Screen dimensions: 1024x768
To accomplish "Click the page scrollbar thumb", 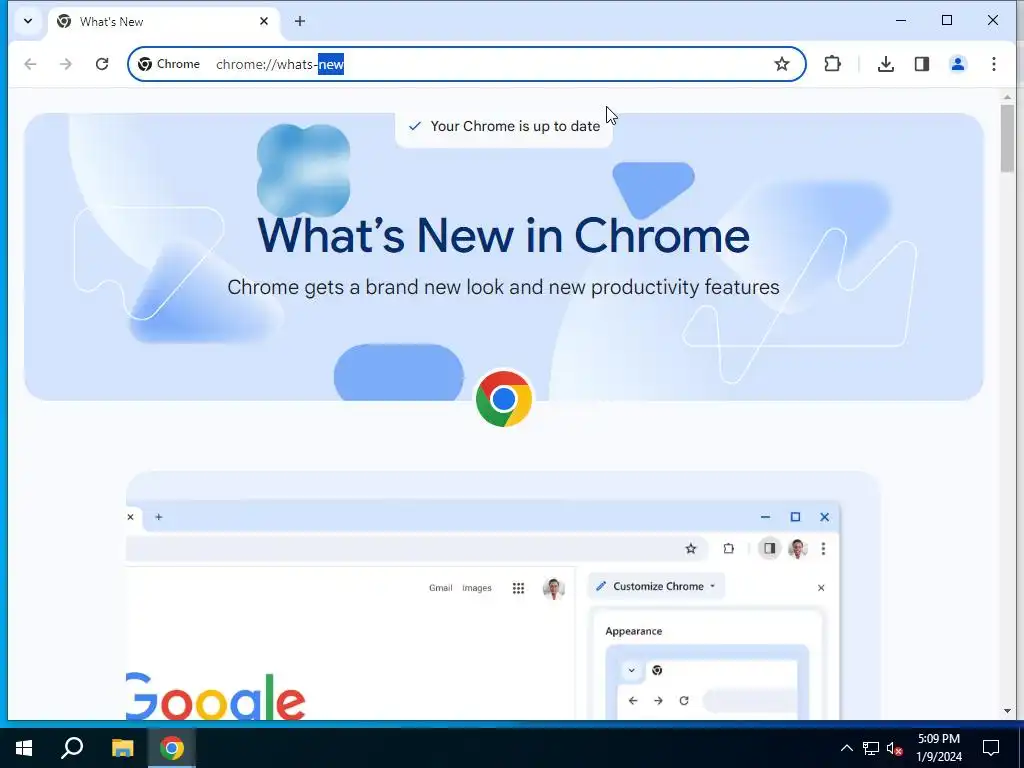I will tap(1007, 138).
